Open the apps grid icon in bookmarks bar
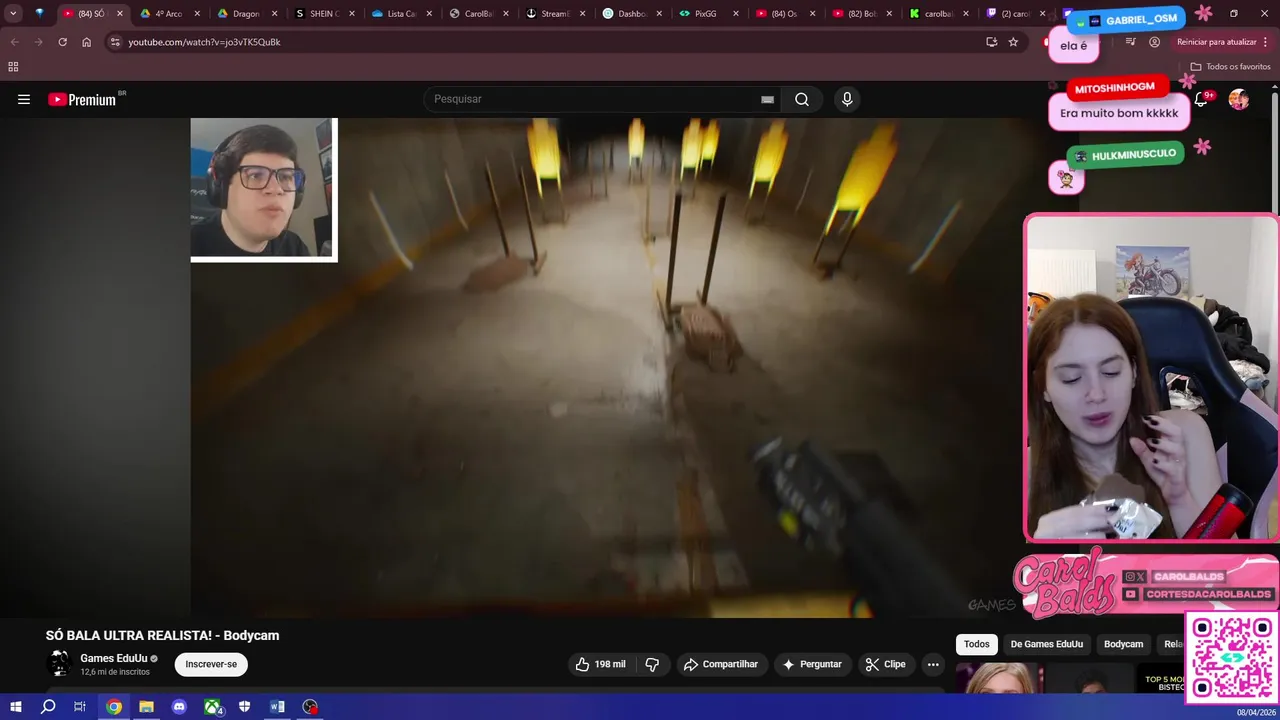Viewport: 1280px width, 720px height. [x=13, y=66]
